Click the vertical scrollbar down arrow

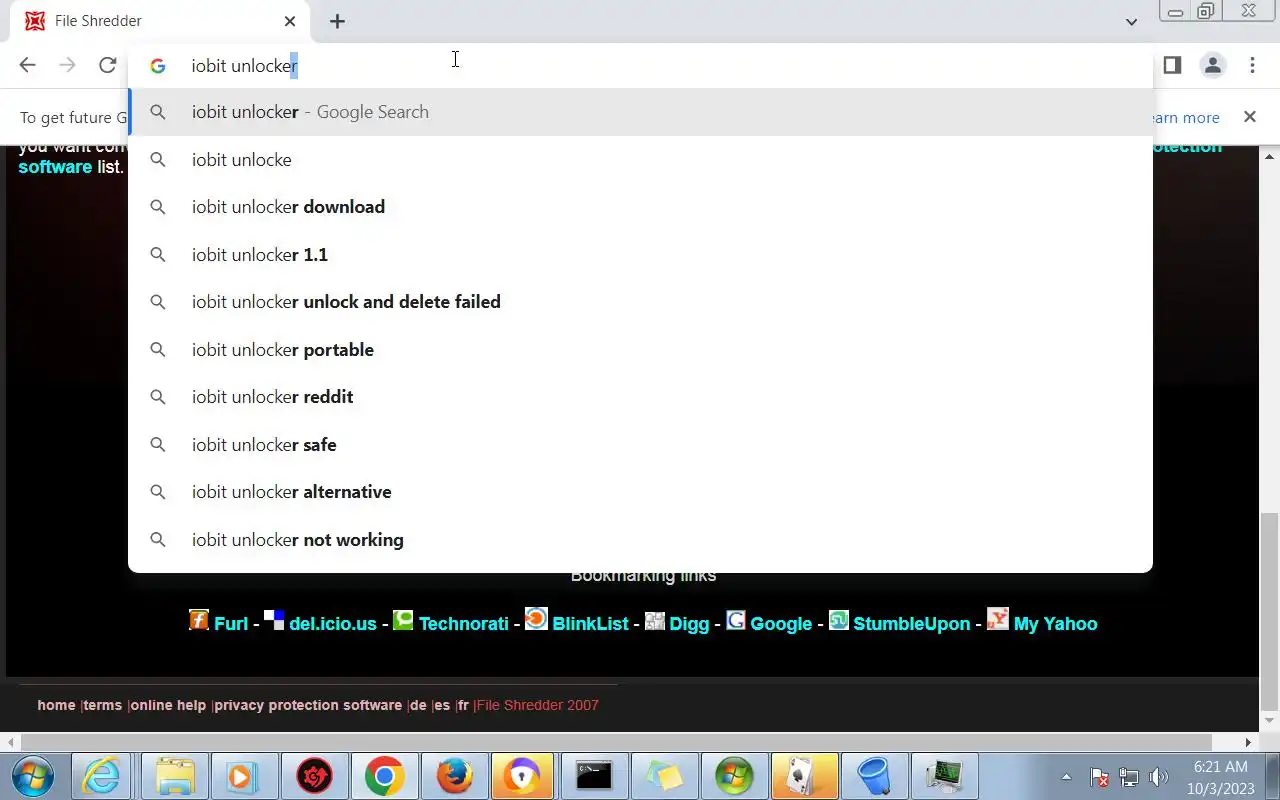point(1269,720)
